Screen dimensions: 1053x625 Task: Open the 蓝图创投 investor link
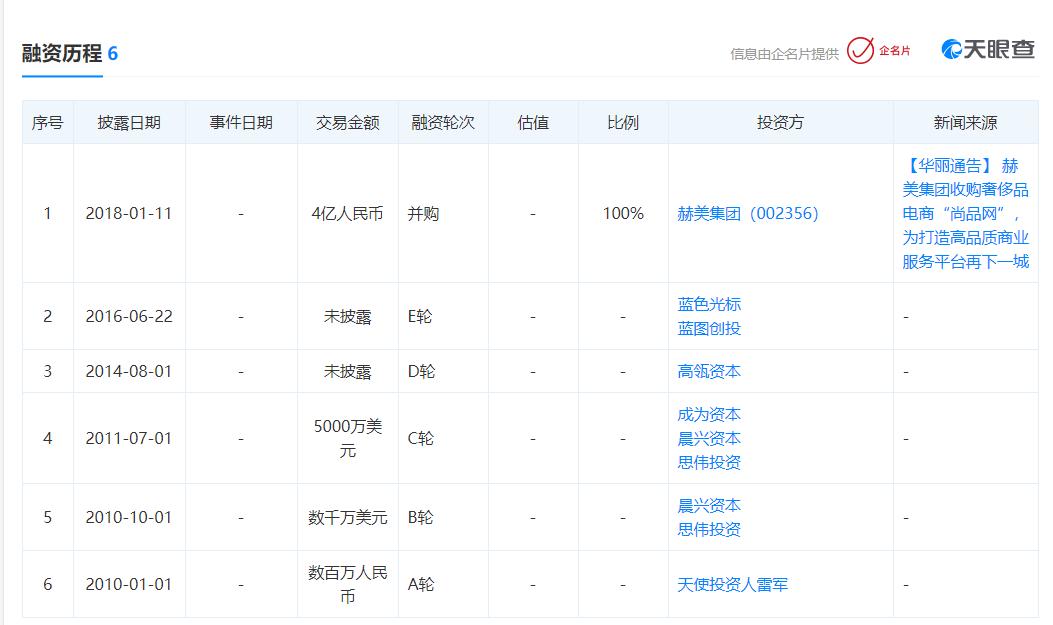coord(708,327)
